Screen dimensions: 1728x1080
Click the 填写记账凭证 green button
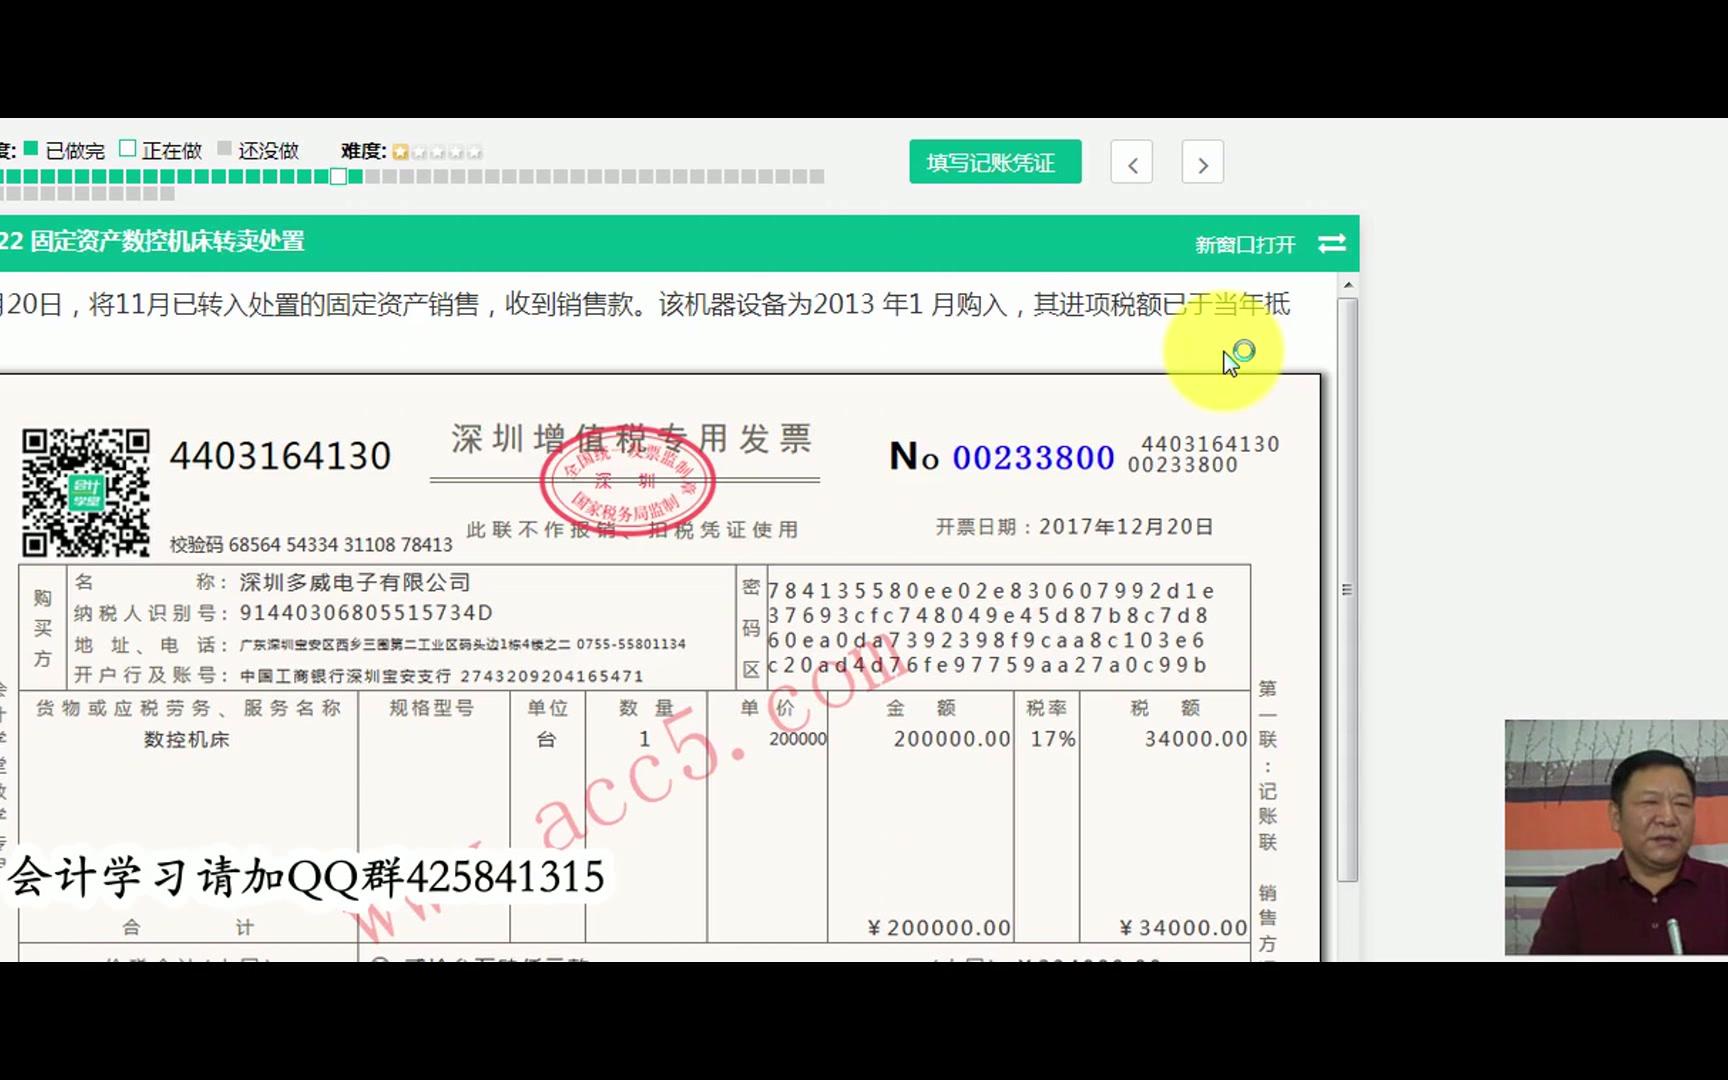[x=994, y=161]
